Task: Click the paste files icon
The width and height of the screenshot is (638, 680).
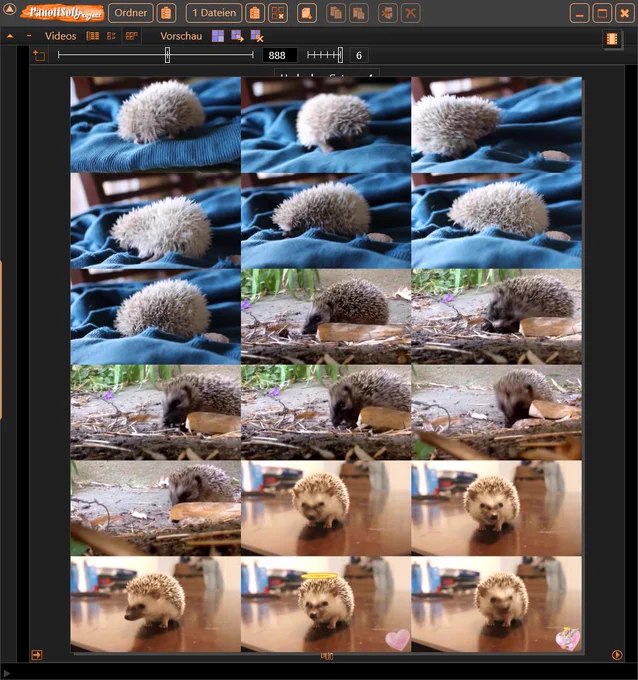Action: coord(358,13)
